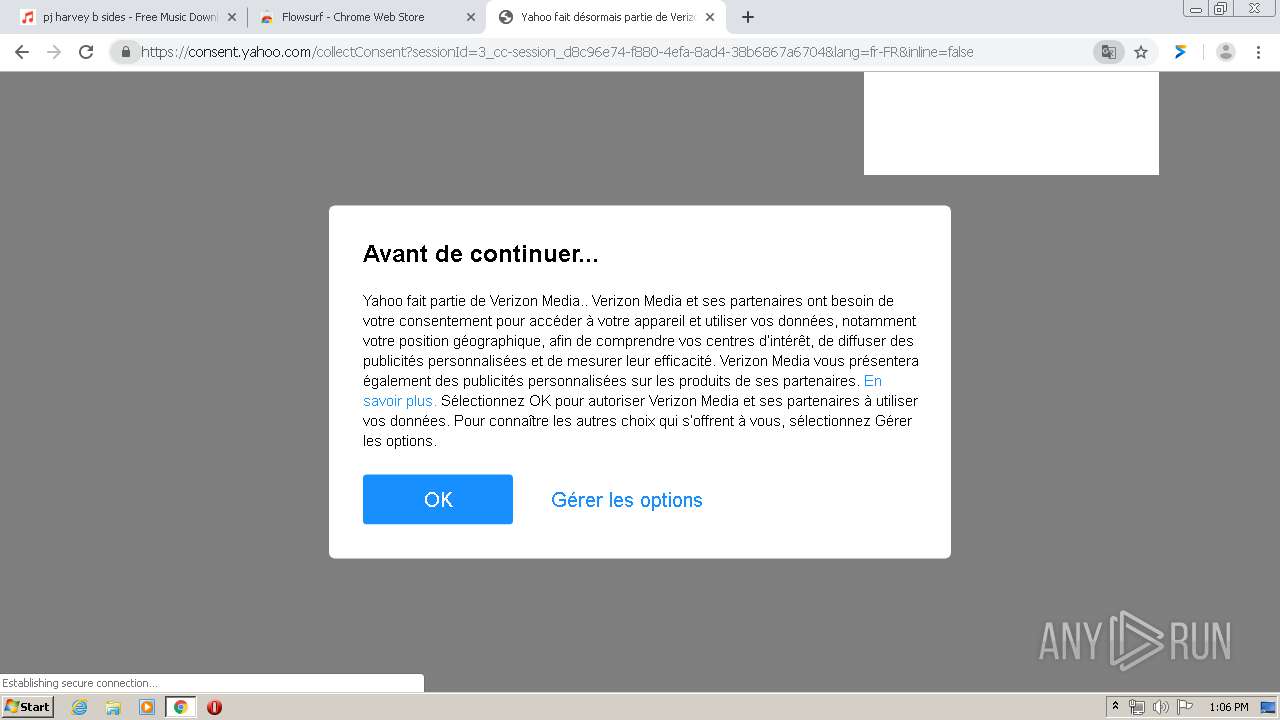Open the Gérer les options link
This screenshot has height=720, width=1280.
click(627, 500)
